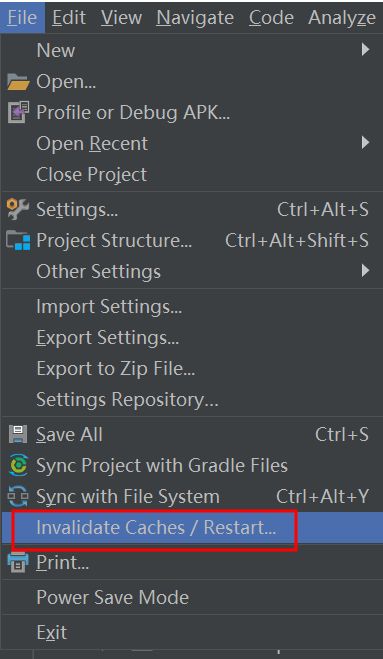
Task: Open the Navigate menu
Action: coord(195,18)
